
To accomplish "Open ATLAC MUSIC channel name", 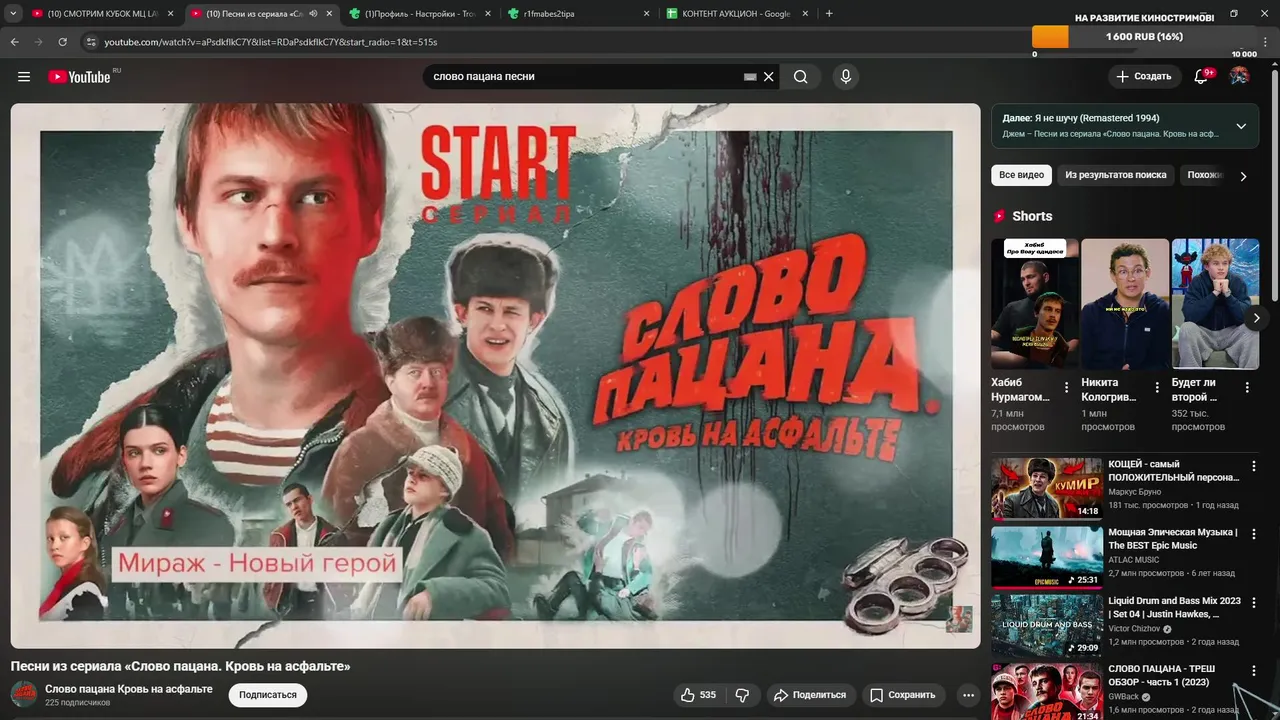I will (1134, 560).
